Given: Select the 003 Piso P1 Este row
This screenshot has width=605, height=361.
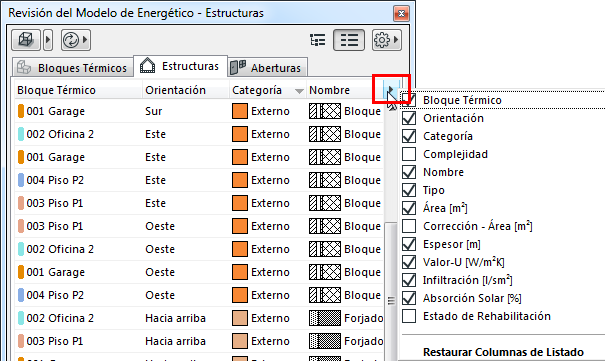Looking at the screenshot, I should 199,203.
